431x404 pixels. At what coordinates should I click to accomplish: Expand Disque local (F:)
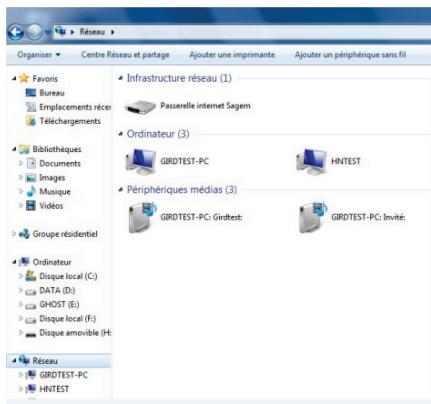click(x=21, y=319)
